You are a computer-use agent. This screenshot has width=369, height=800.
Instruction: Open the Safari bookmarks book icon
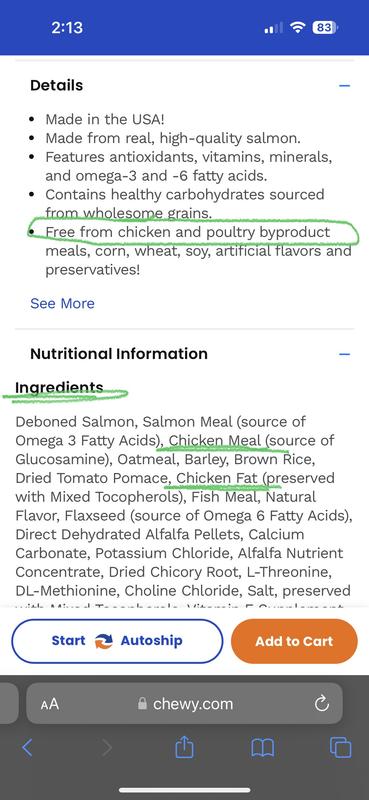click(x=262, y=748)
